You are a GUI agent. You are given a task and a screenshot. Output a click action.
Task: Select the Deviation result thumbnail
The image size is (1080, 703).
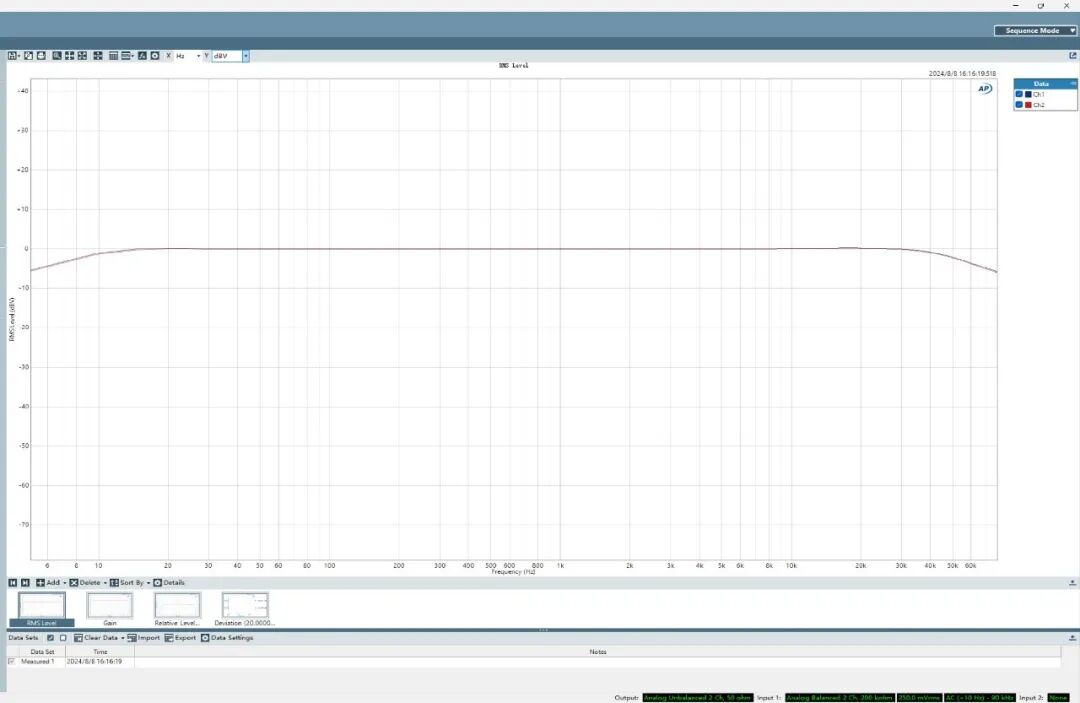245,609
